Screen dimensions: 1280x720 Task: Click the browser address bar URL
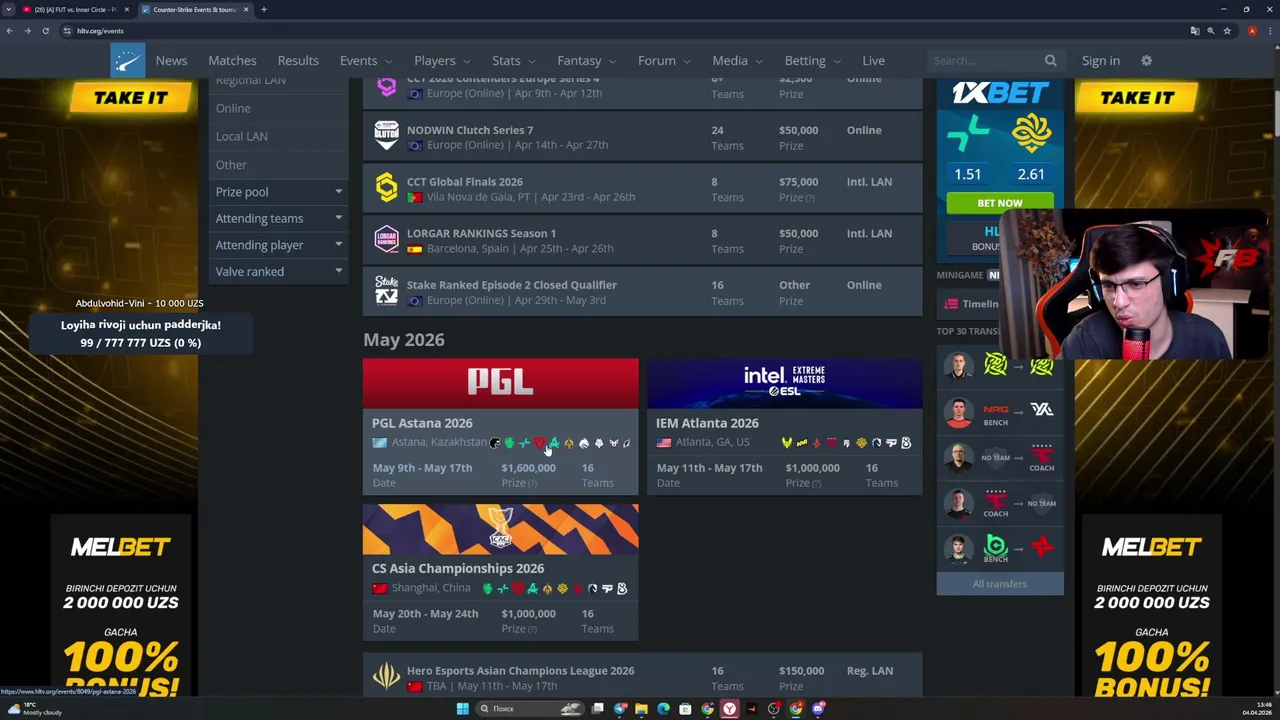coord(100,31)
